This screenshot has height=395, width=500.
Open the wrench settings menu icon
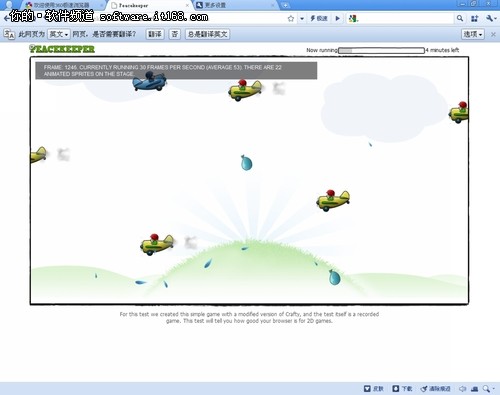point(490,18)
